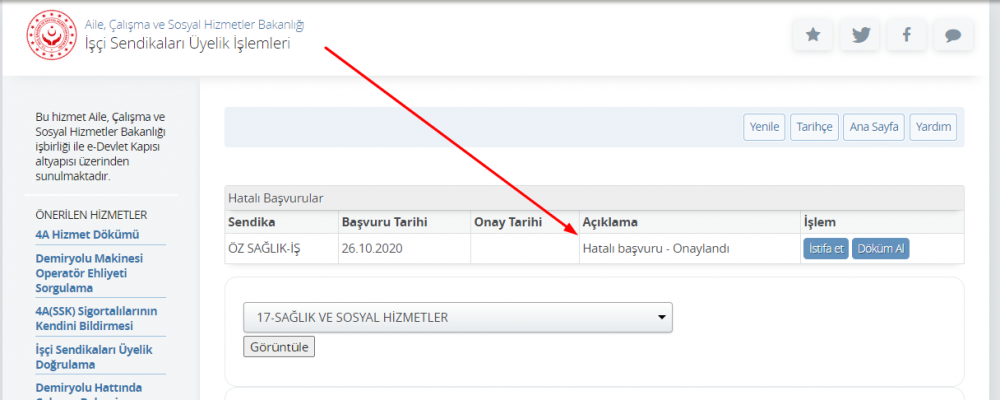Viewport: 1000px width, 400px height.
Task: Share the service on Facebook
Action: click(x=906, y=35)
